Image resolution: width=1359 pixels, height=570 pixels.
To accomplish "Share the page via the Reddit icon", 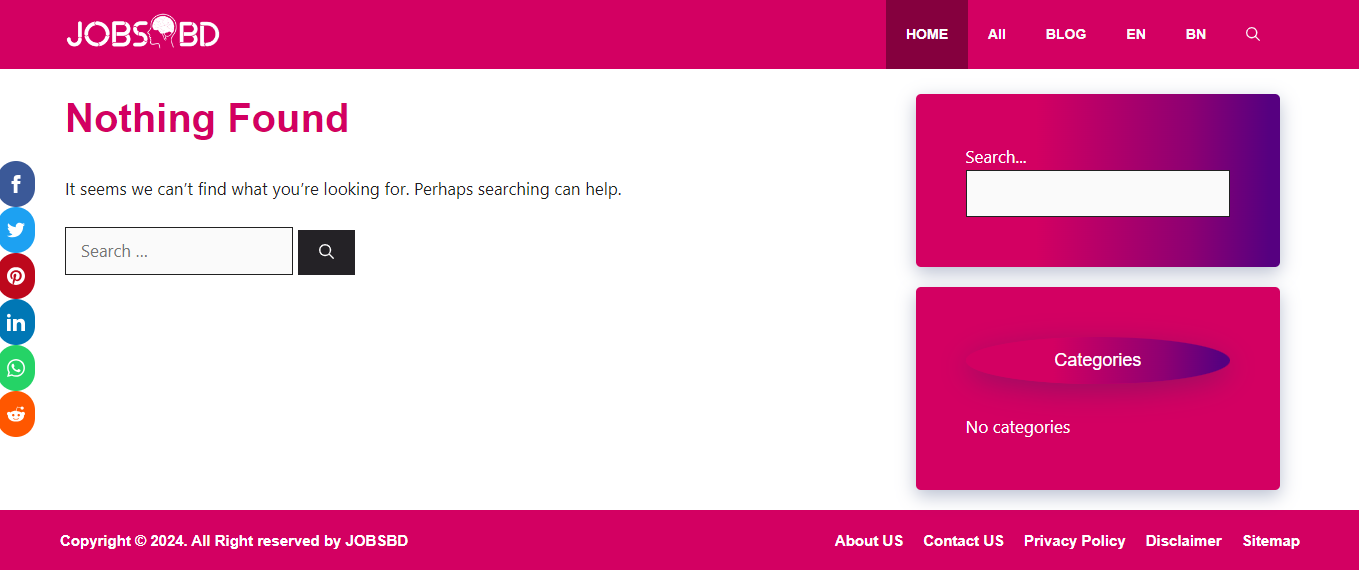I will click(16, 414).
